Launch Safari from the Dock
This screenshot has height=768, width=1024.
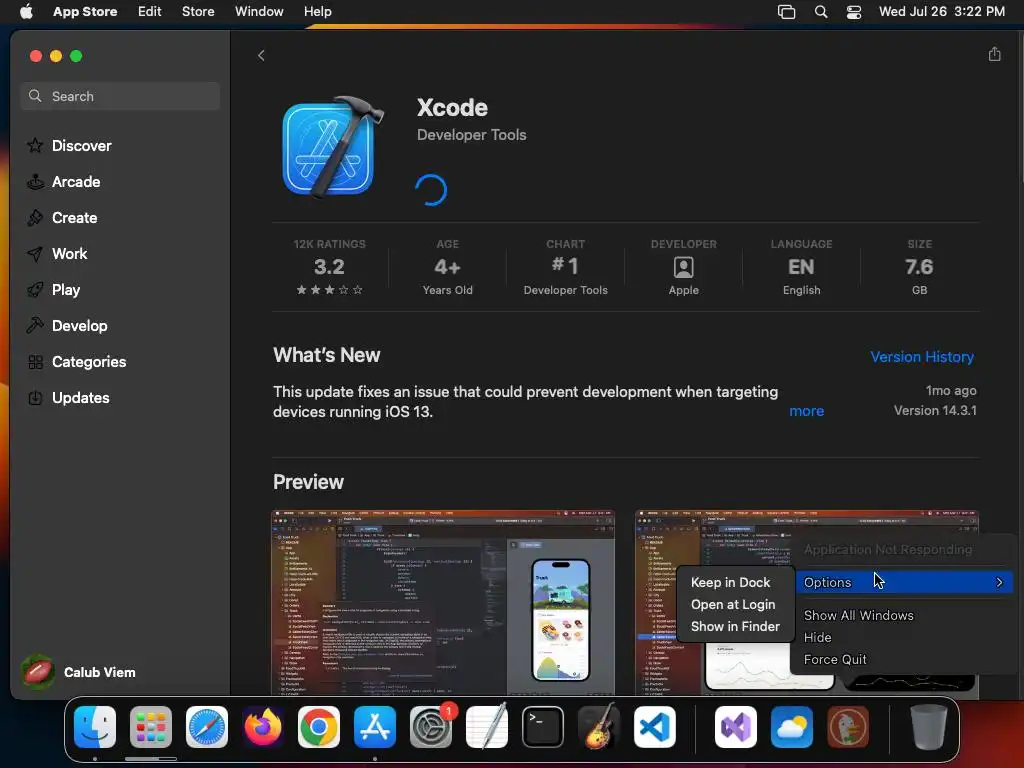pyautogui.click(x=207, y=727)
